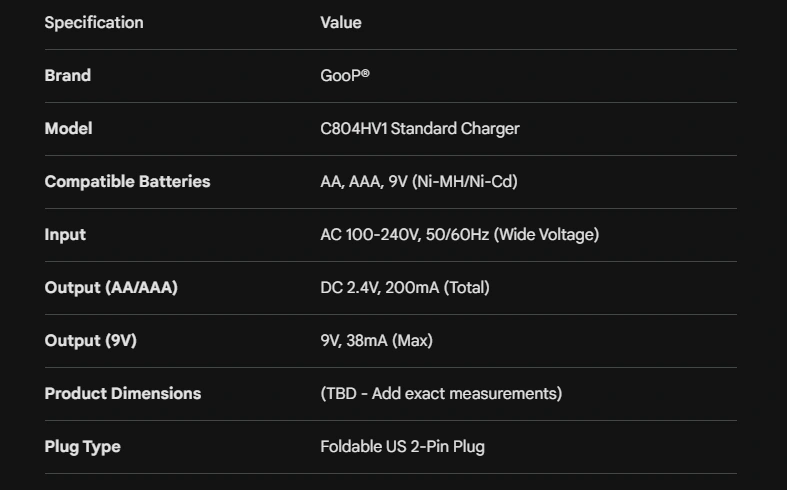Image resolution: width=787 pixels, height=490 pixels.
Task: Click the GooP brand name text
Action: pos(345,75)
